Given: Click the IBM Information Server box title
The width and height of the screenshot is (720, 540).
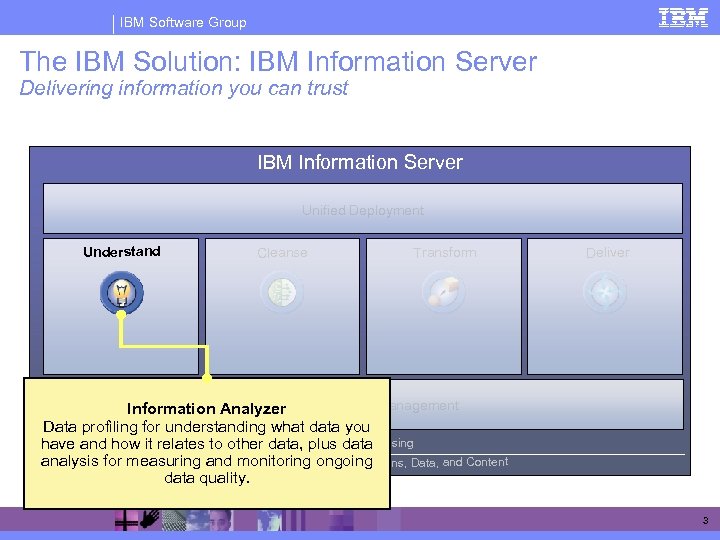Looking at the screenshot, I should [360, 162].
